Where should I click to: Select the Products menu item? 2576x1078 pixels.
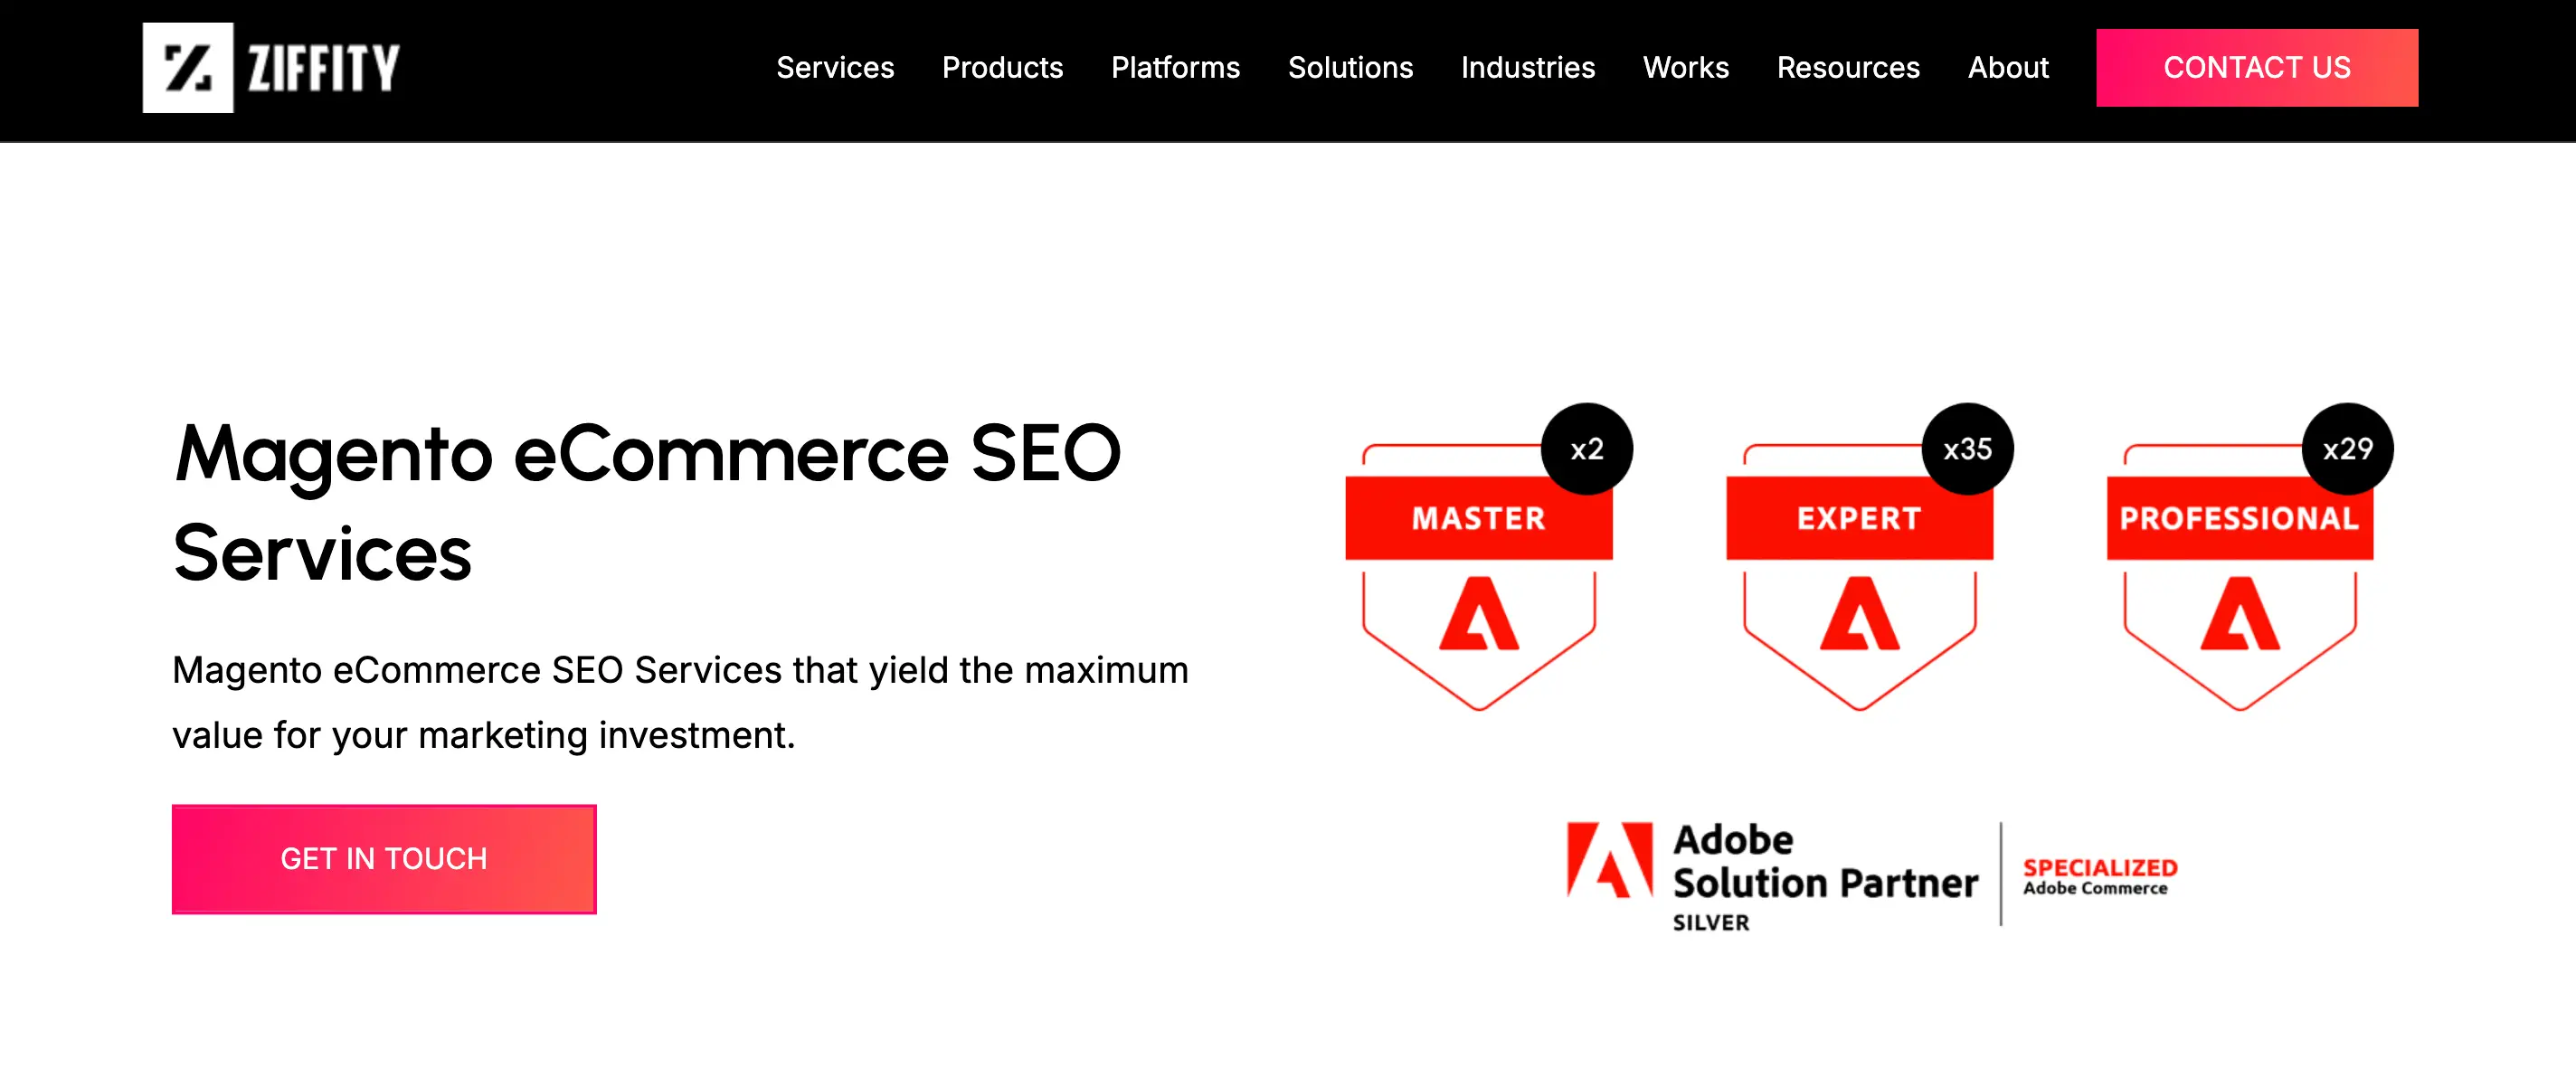(1003, 67)
